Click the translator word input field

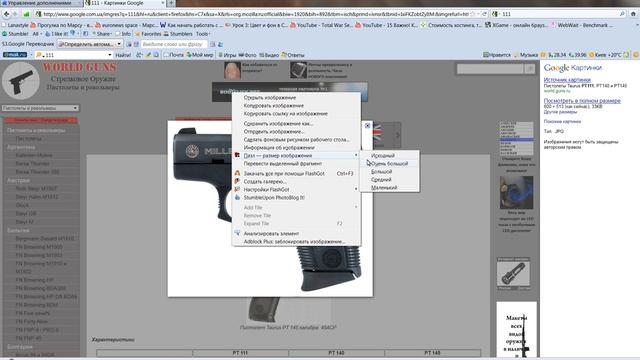(x=173, y=44)
